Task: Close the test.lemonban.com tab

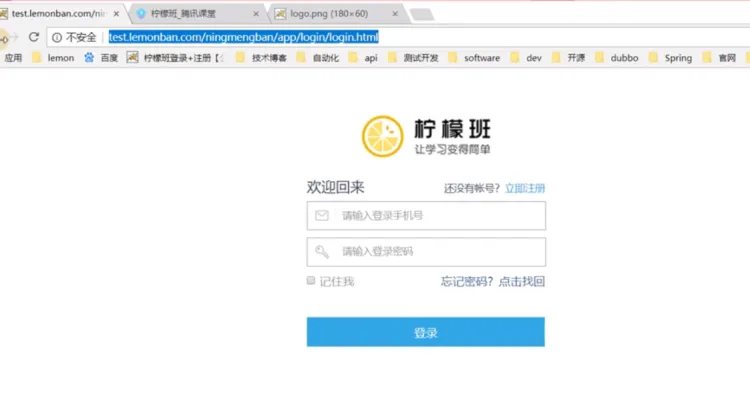Action: pyautogui.click(x=116, y=14)
